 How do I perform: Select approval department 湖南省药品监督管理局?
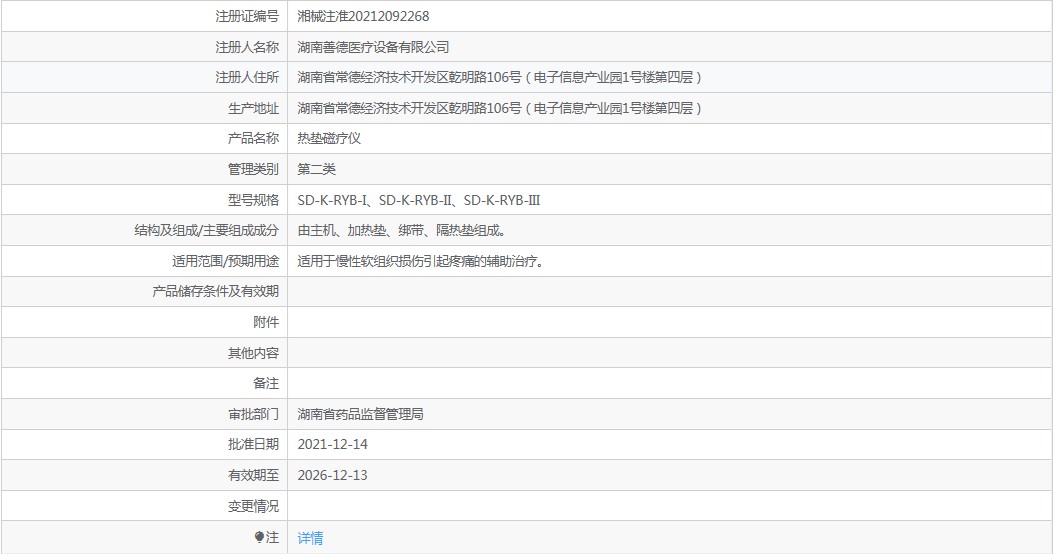click(x=361, y=414)
